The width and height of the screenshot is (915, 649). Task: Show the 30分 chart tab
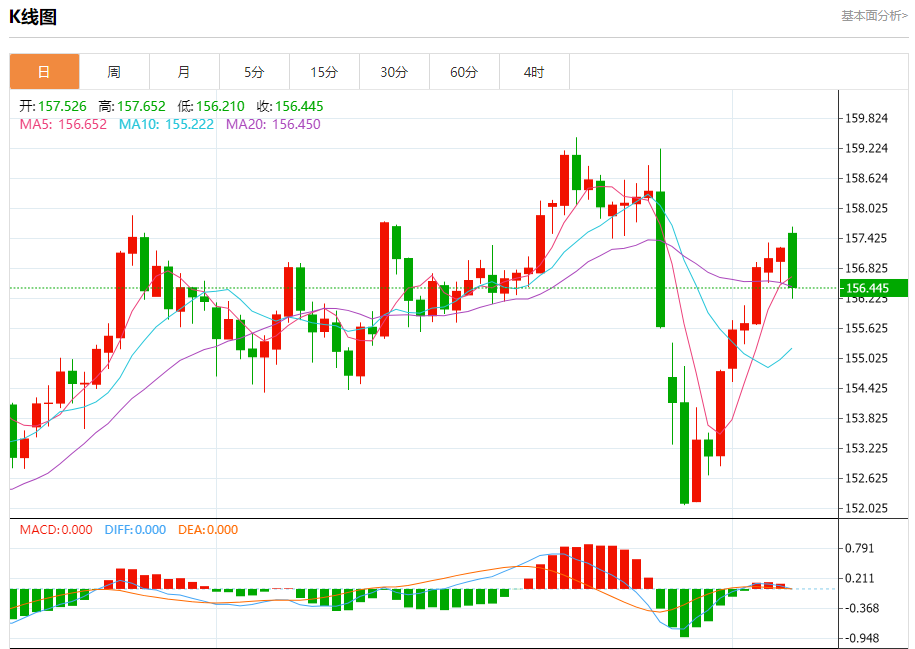394,72
